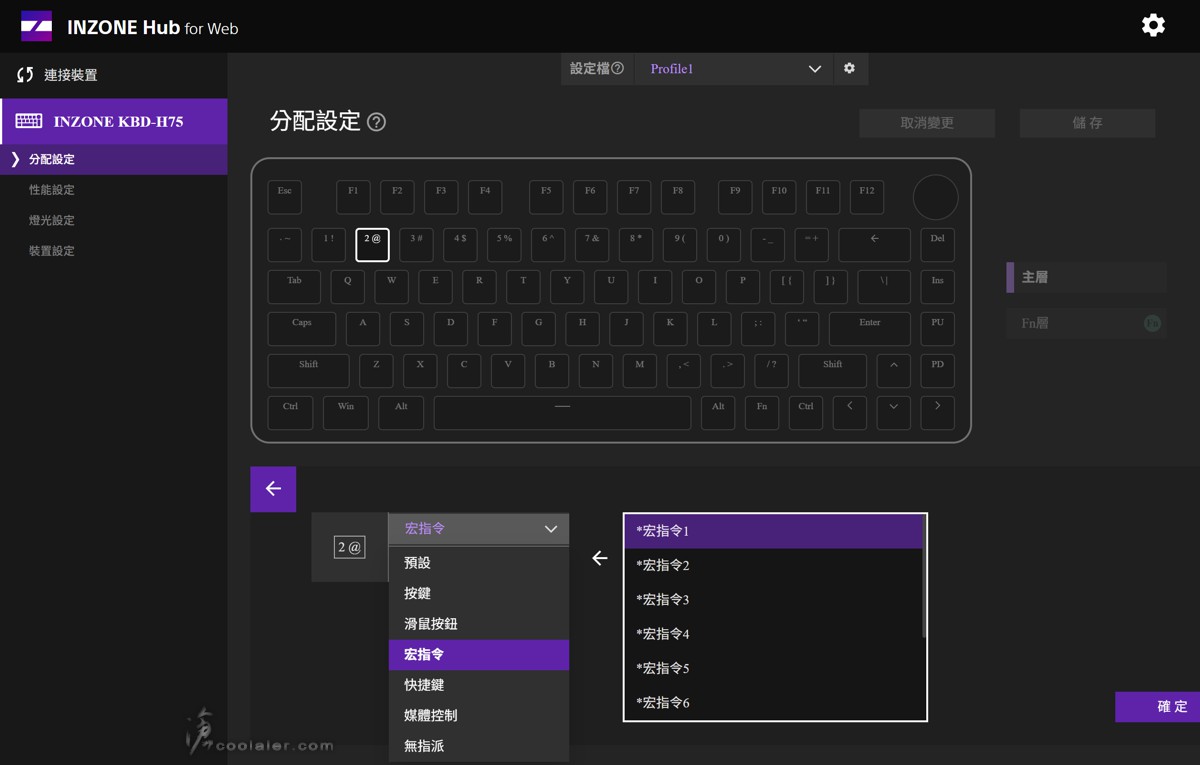Choose 滑鼠按鈕 from the dropdown list
Viewport: 1200px width, 765px height.
pyautogui.click(x=478, y=624)
